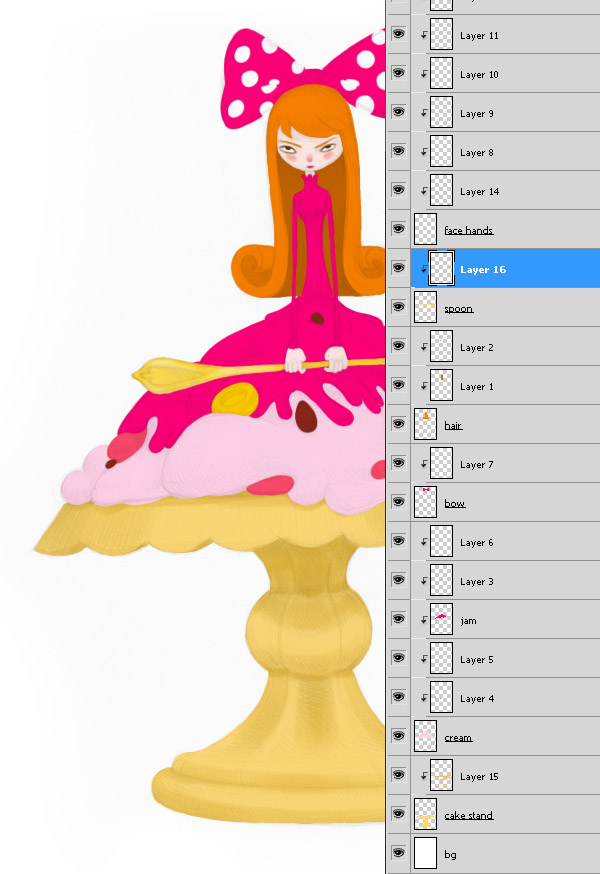600x874 pixels.
Task: Click the face hands layer thumbnail
Action: 425,229
